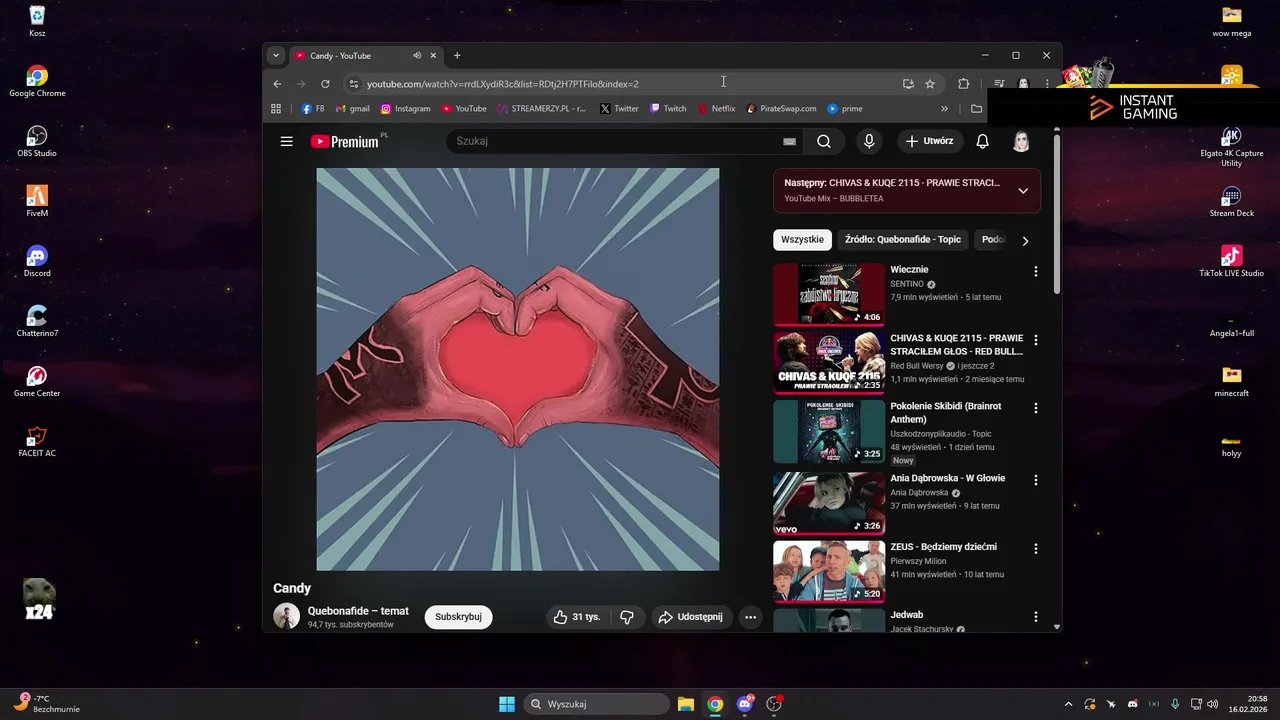
Task: Select the Wszystkie filter chip
Action: tap(802, 240)
